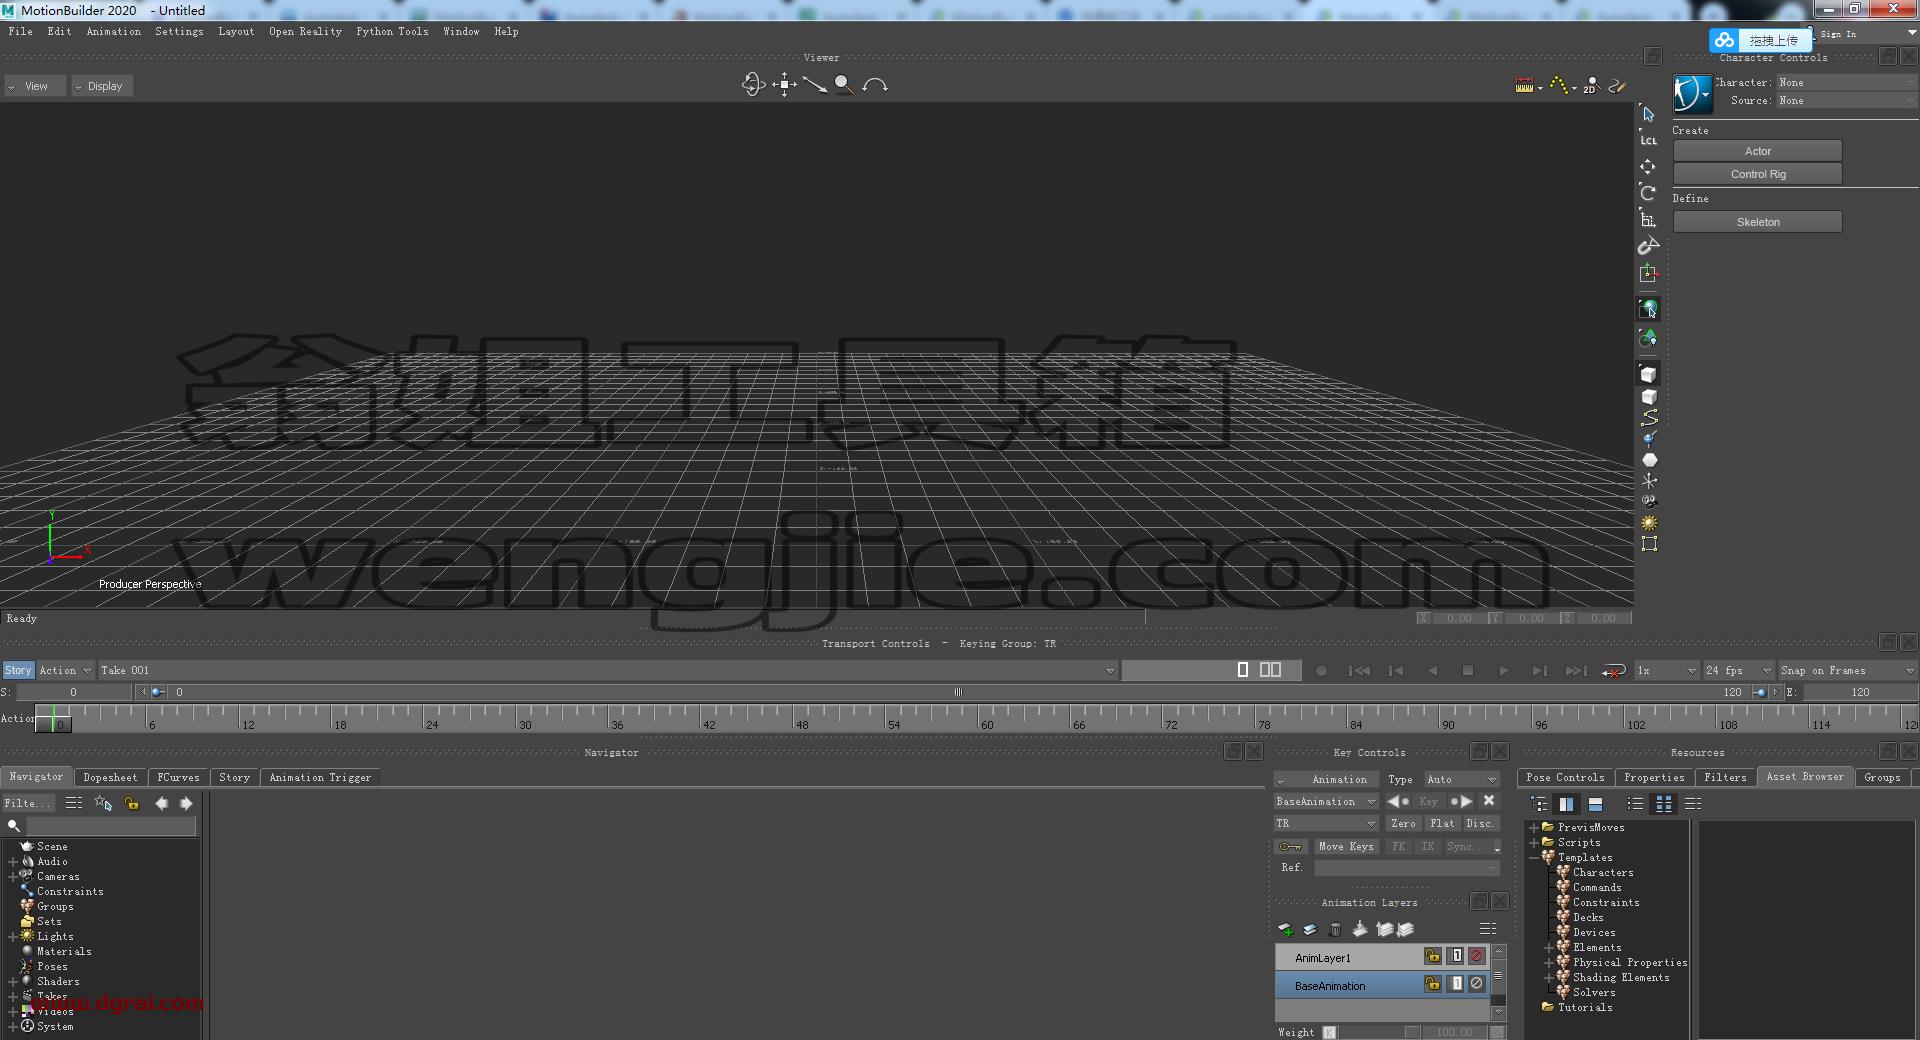
Task: Select the Orbit camera tool in Viewer
Action: click(753, 85)
